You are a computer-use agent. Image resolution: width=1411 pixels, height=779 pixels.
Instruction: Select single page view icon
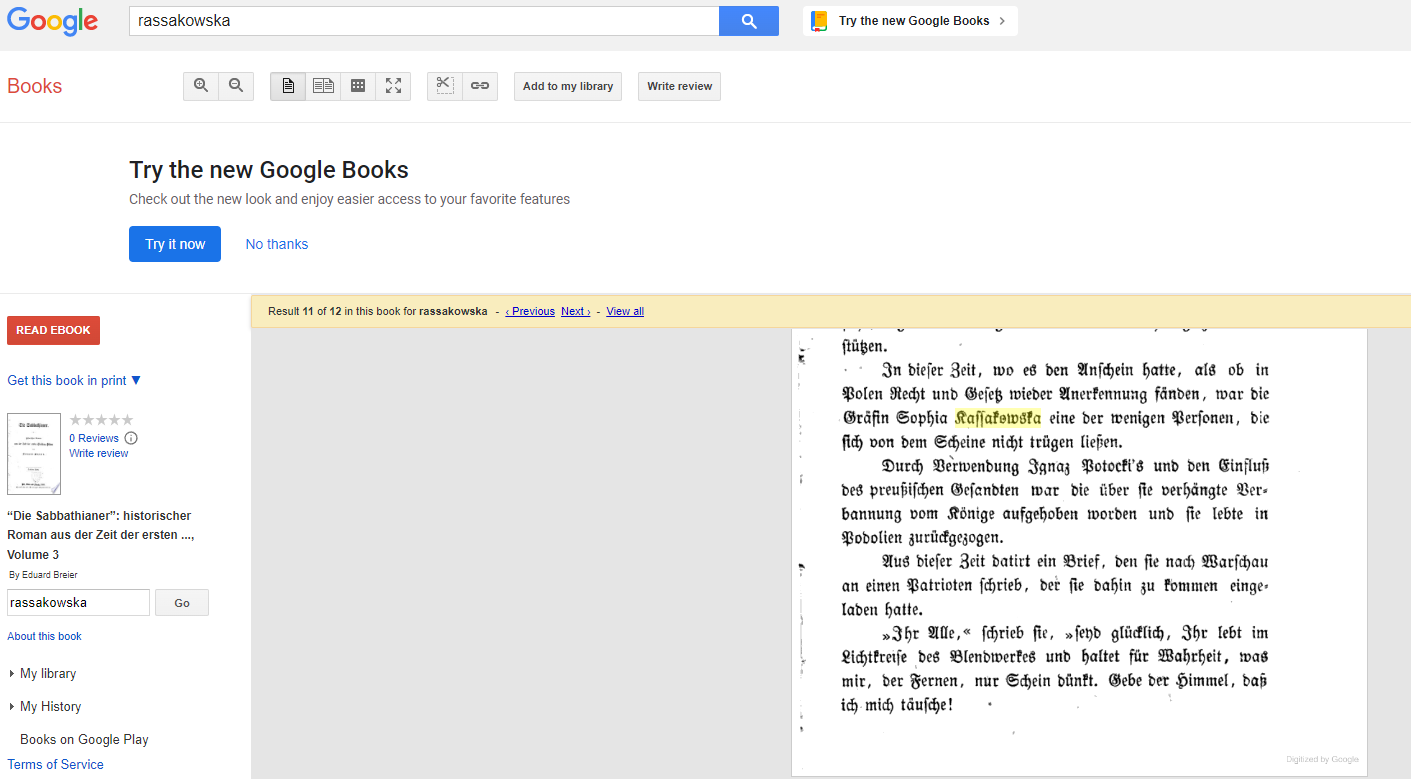coord(288,86)
